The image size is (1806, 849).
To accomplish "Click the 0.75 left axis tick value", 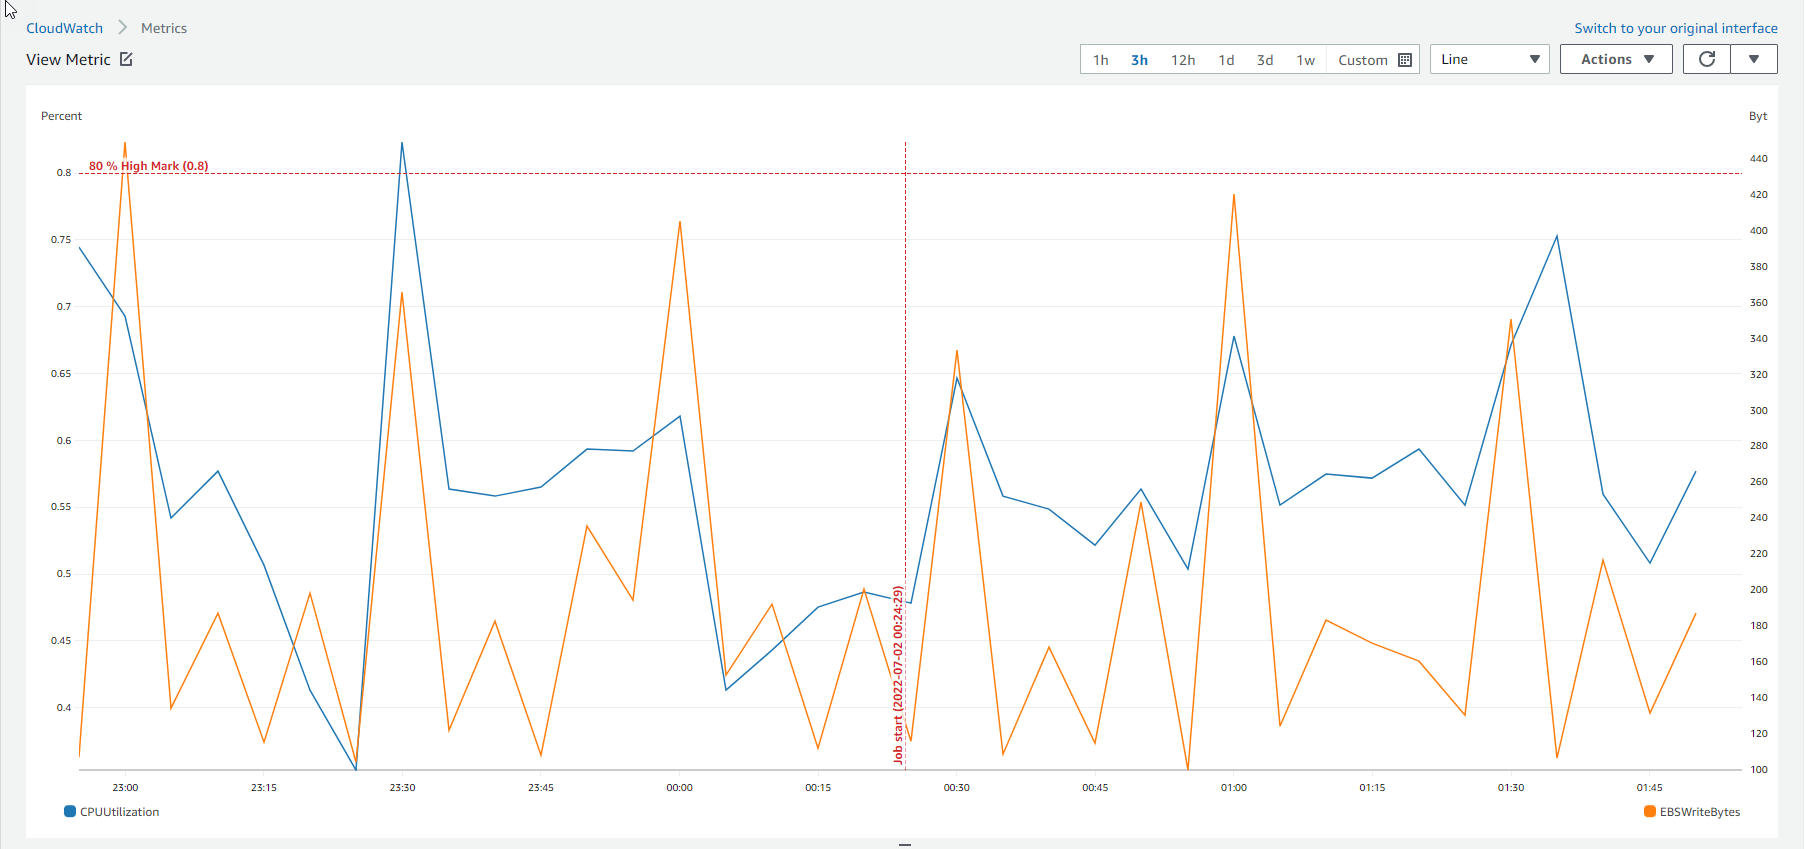I will 61,240.
